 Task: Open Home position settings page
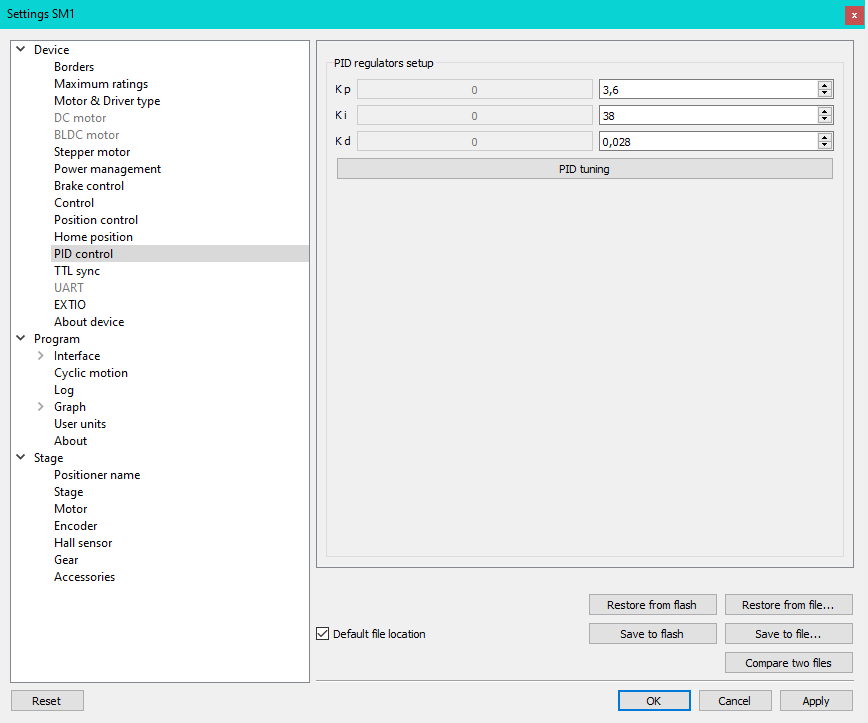pos(93,237)
